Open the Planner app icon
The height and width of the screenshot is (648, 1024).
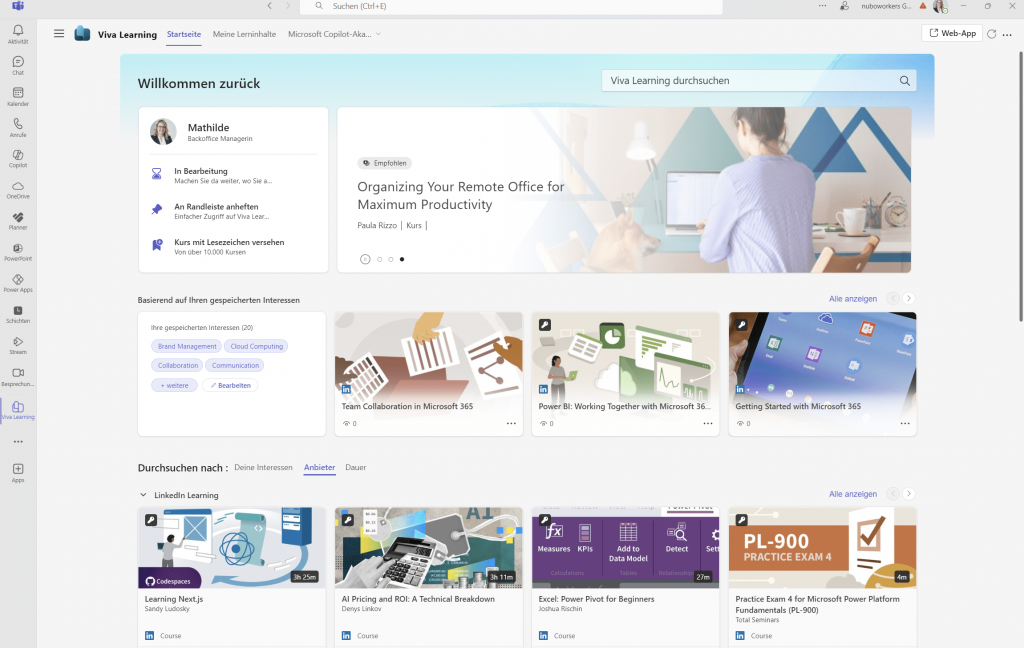[x=18, y=221]
